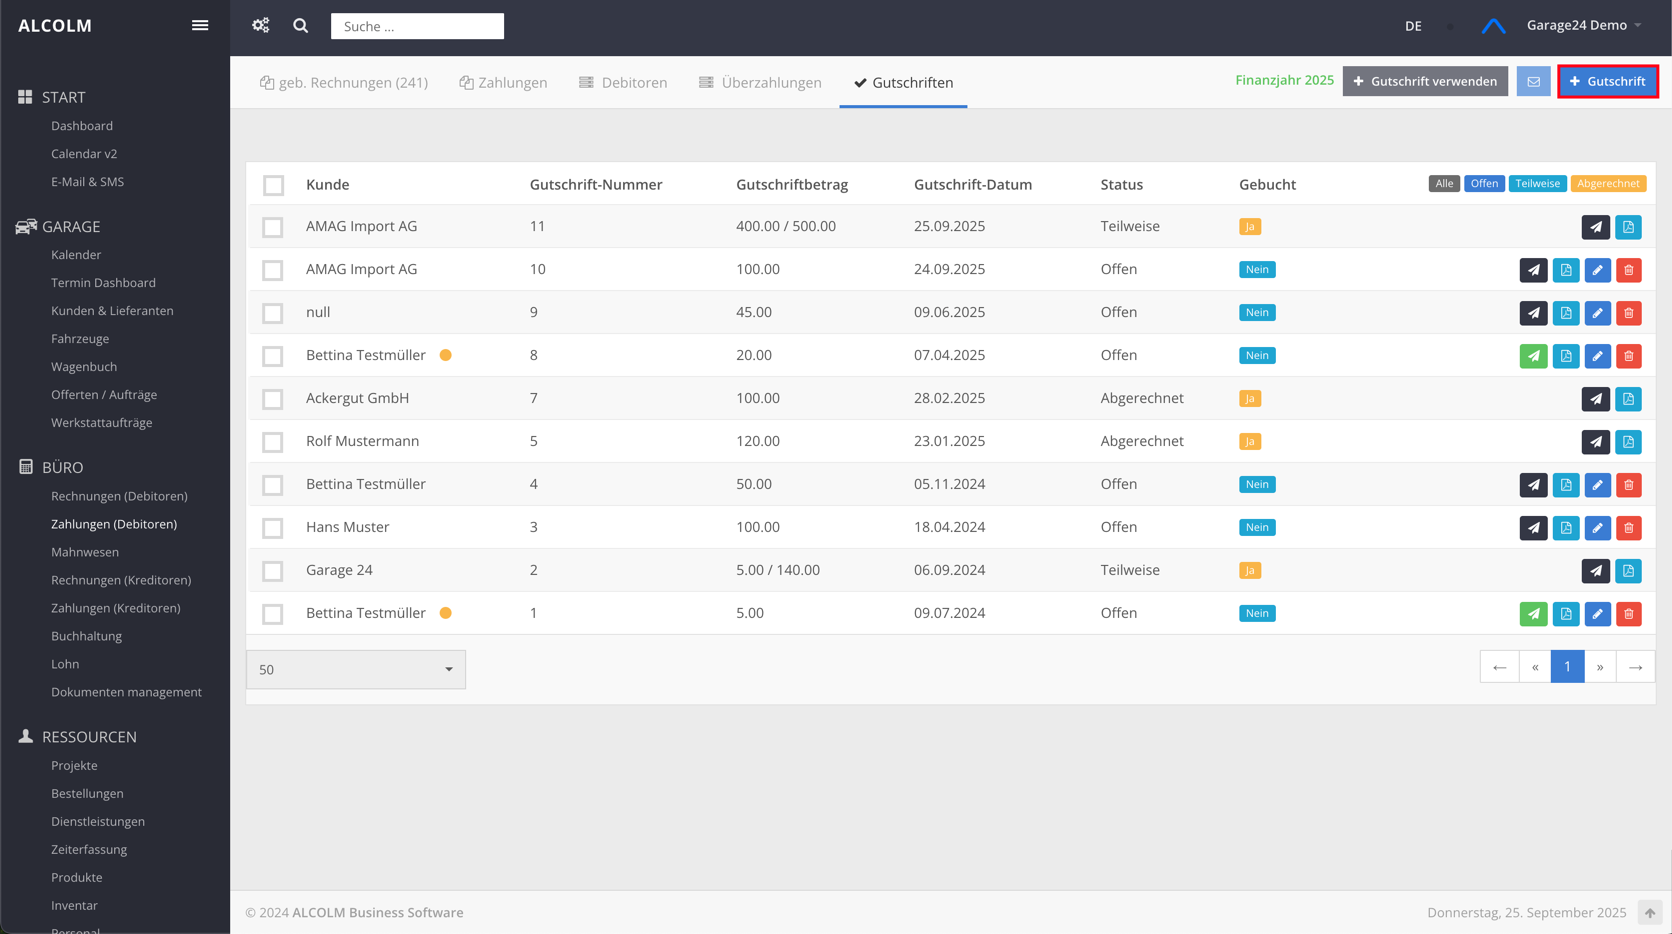Expand the Garage24 Demo account menu
The width and height of the screenshot is (1672, 934).
click(x=1584, y=26)
